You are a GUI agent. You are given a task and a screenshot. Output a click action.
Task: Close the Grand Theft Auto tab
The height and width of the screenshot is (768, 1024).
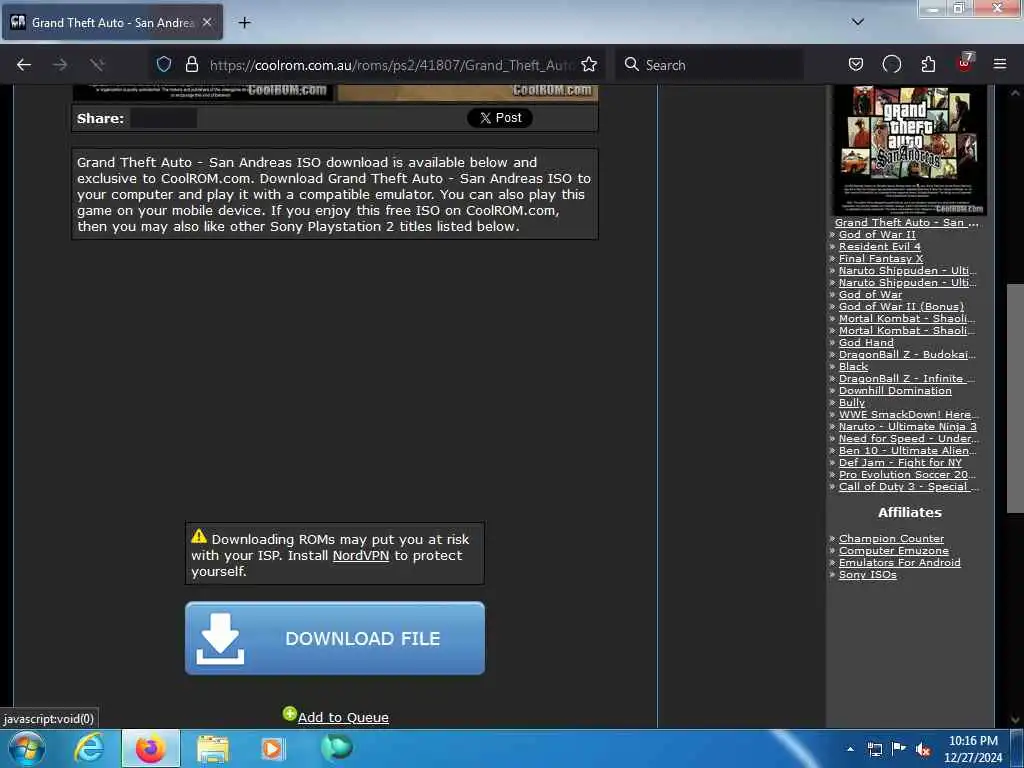[x=207, y=22]
